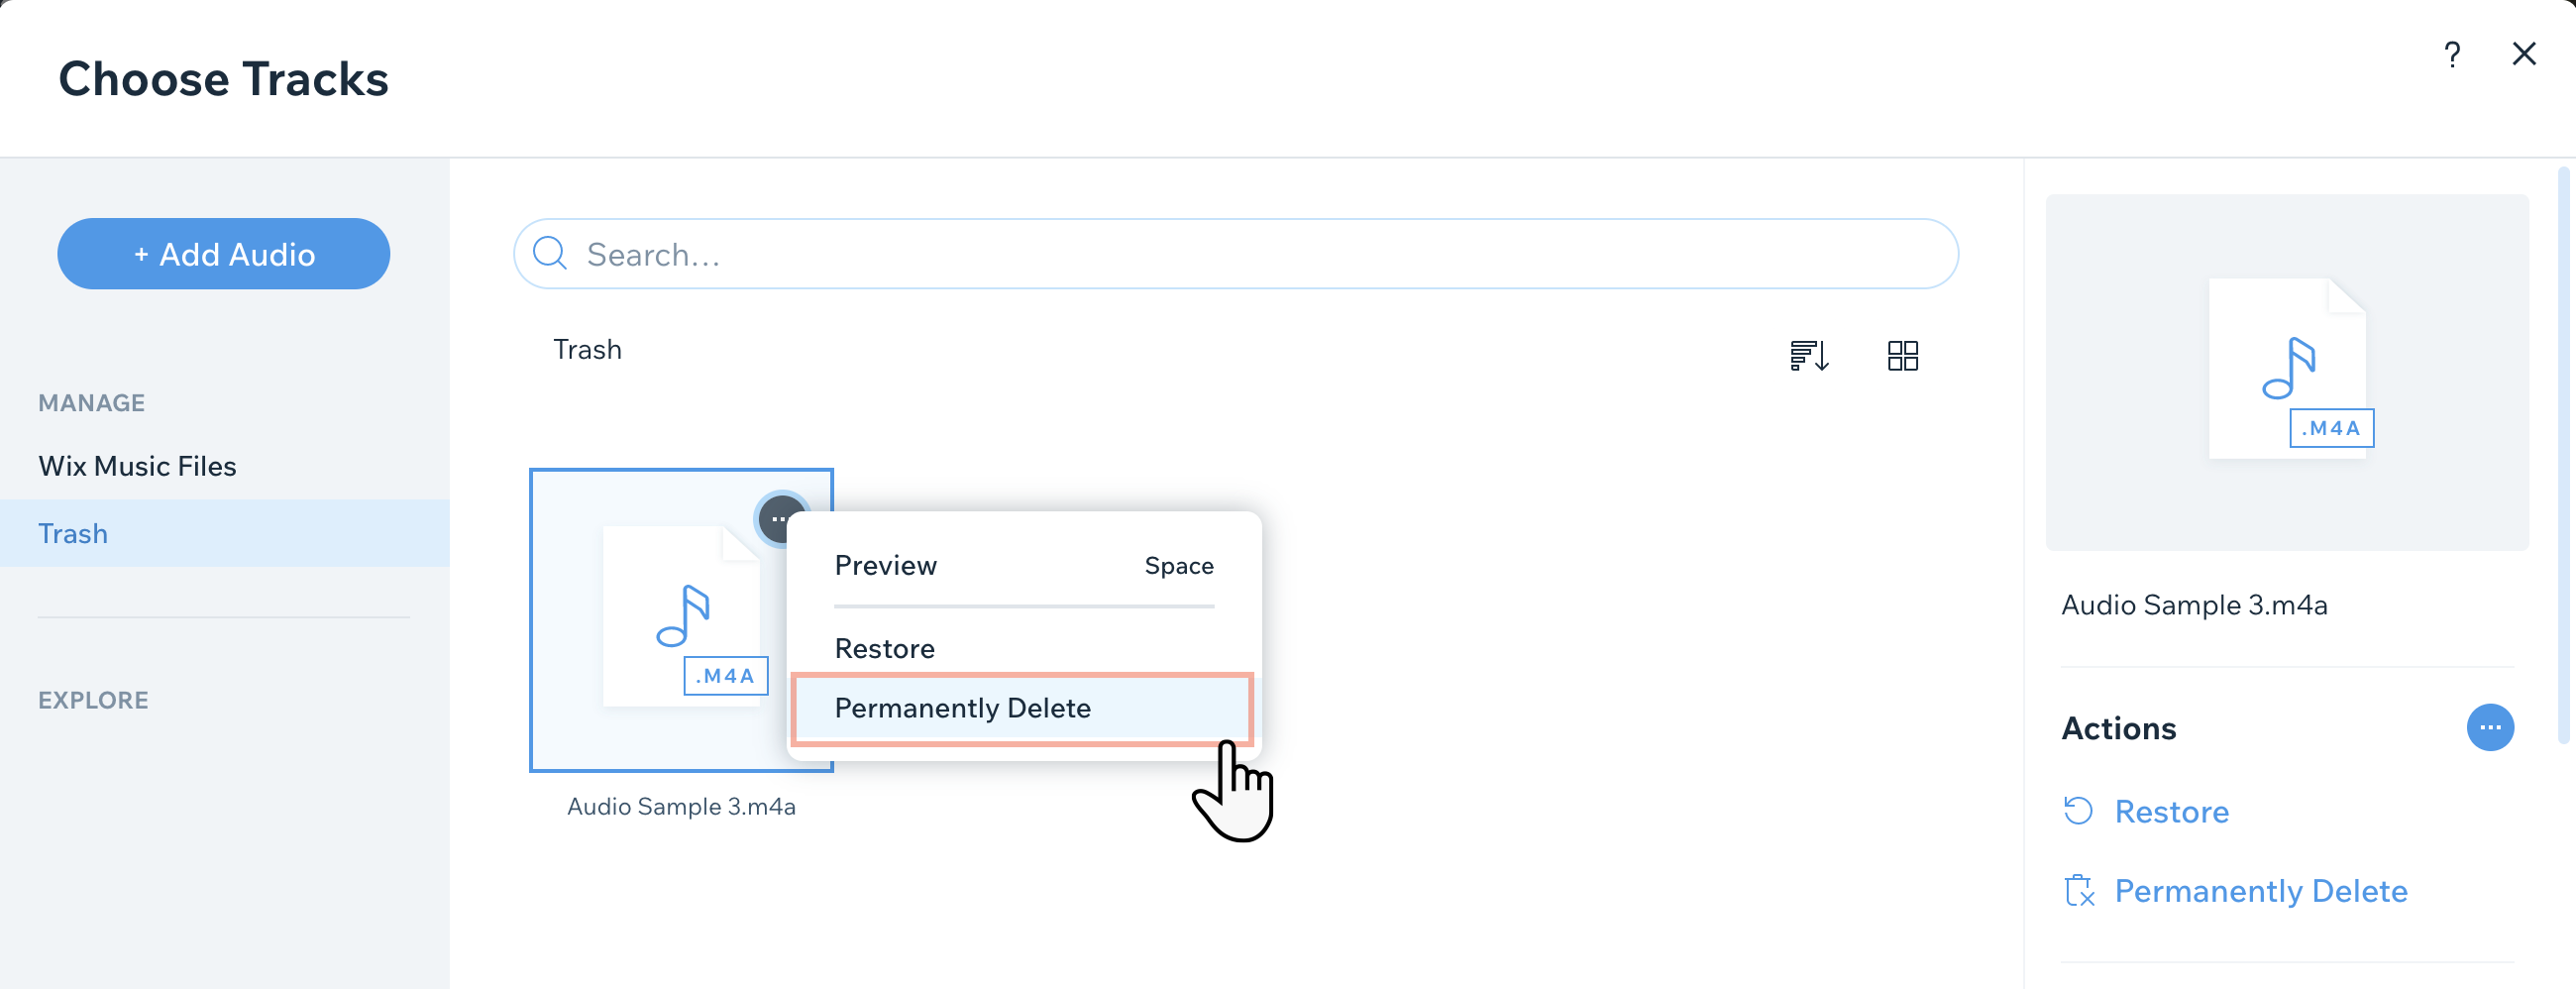Viewport: 2576px width, 989px height.
Task: Open the blue Actions more-options button
Action: coord(2490,727)
